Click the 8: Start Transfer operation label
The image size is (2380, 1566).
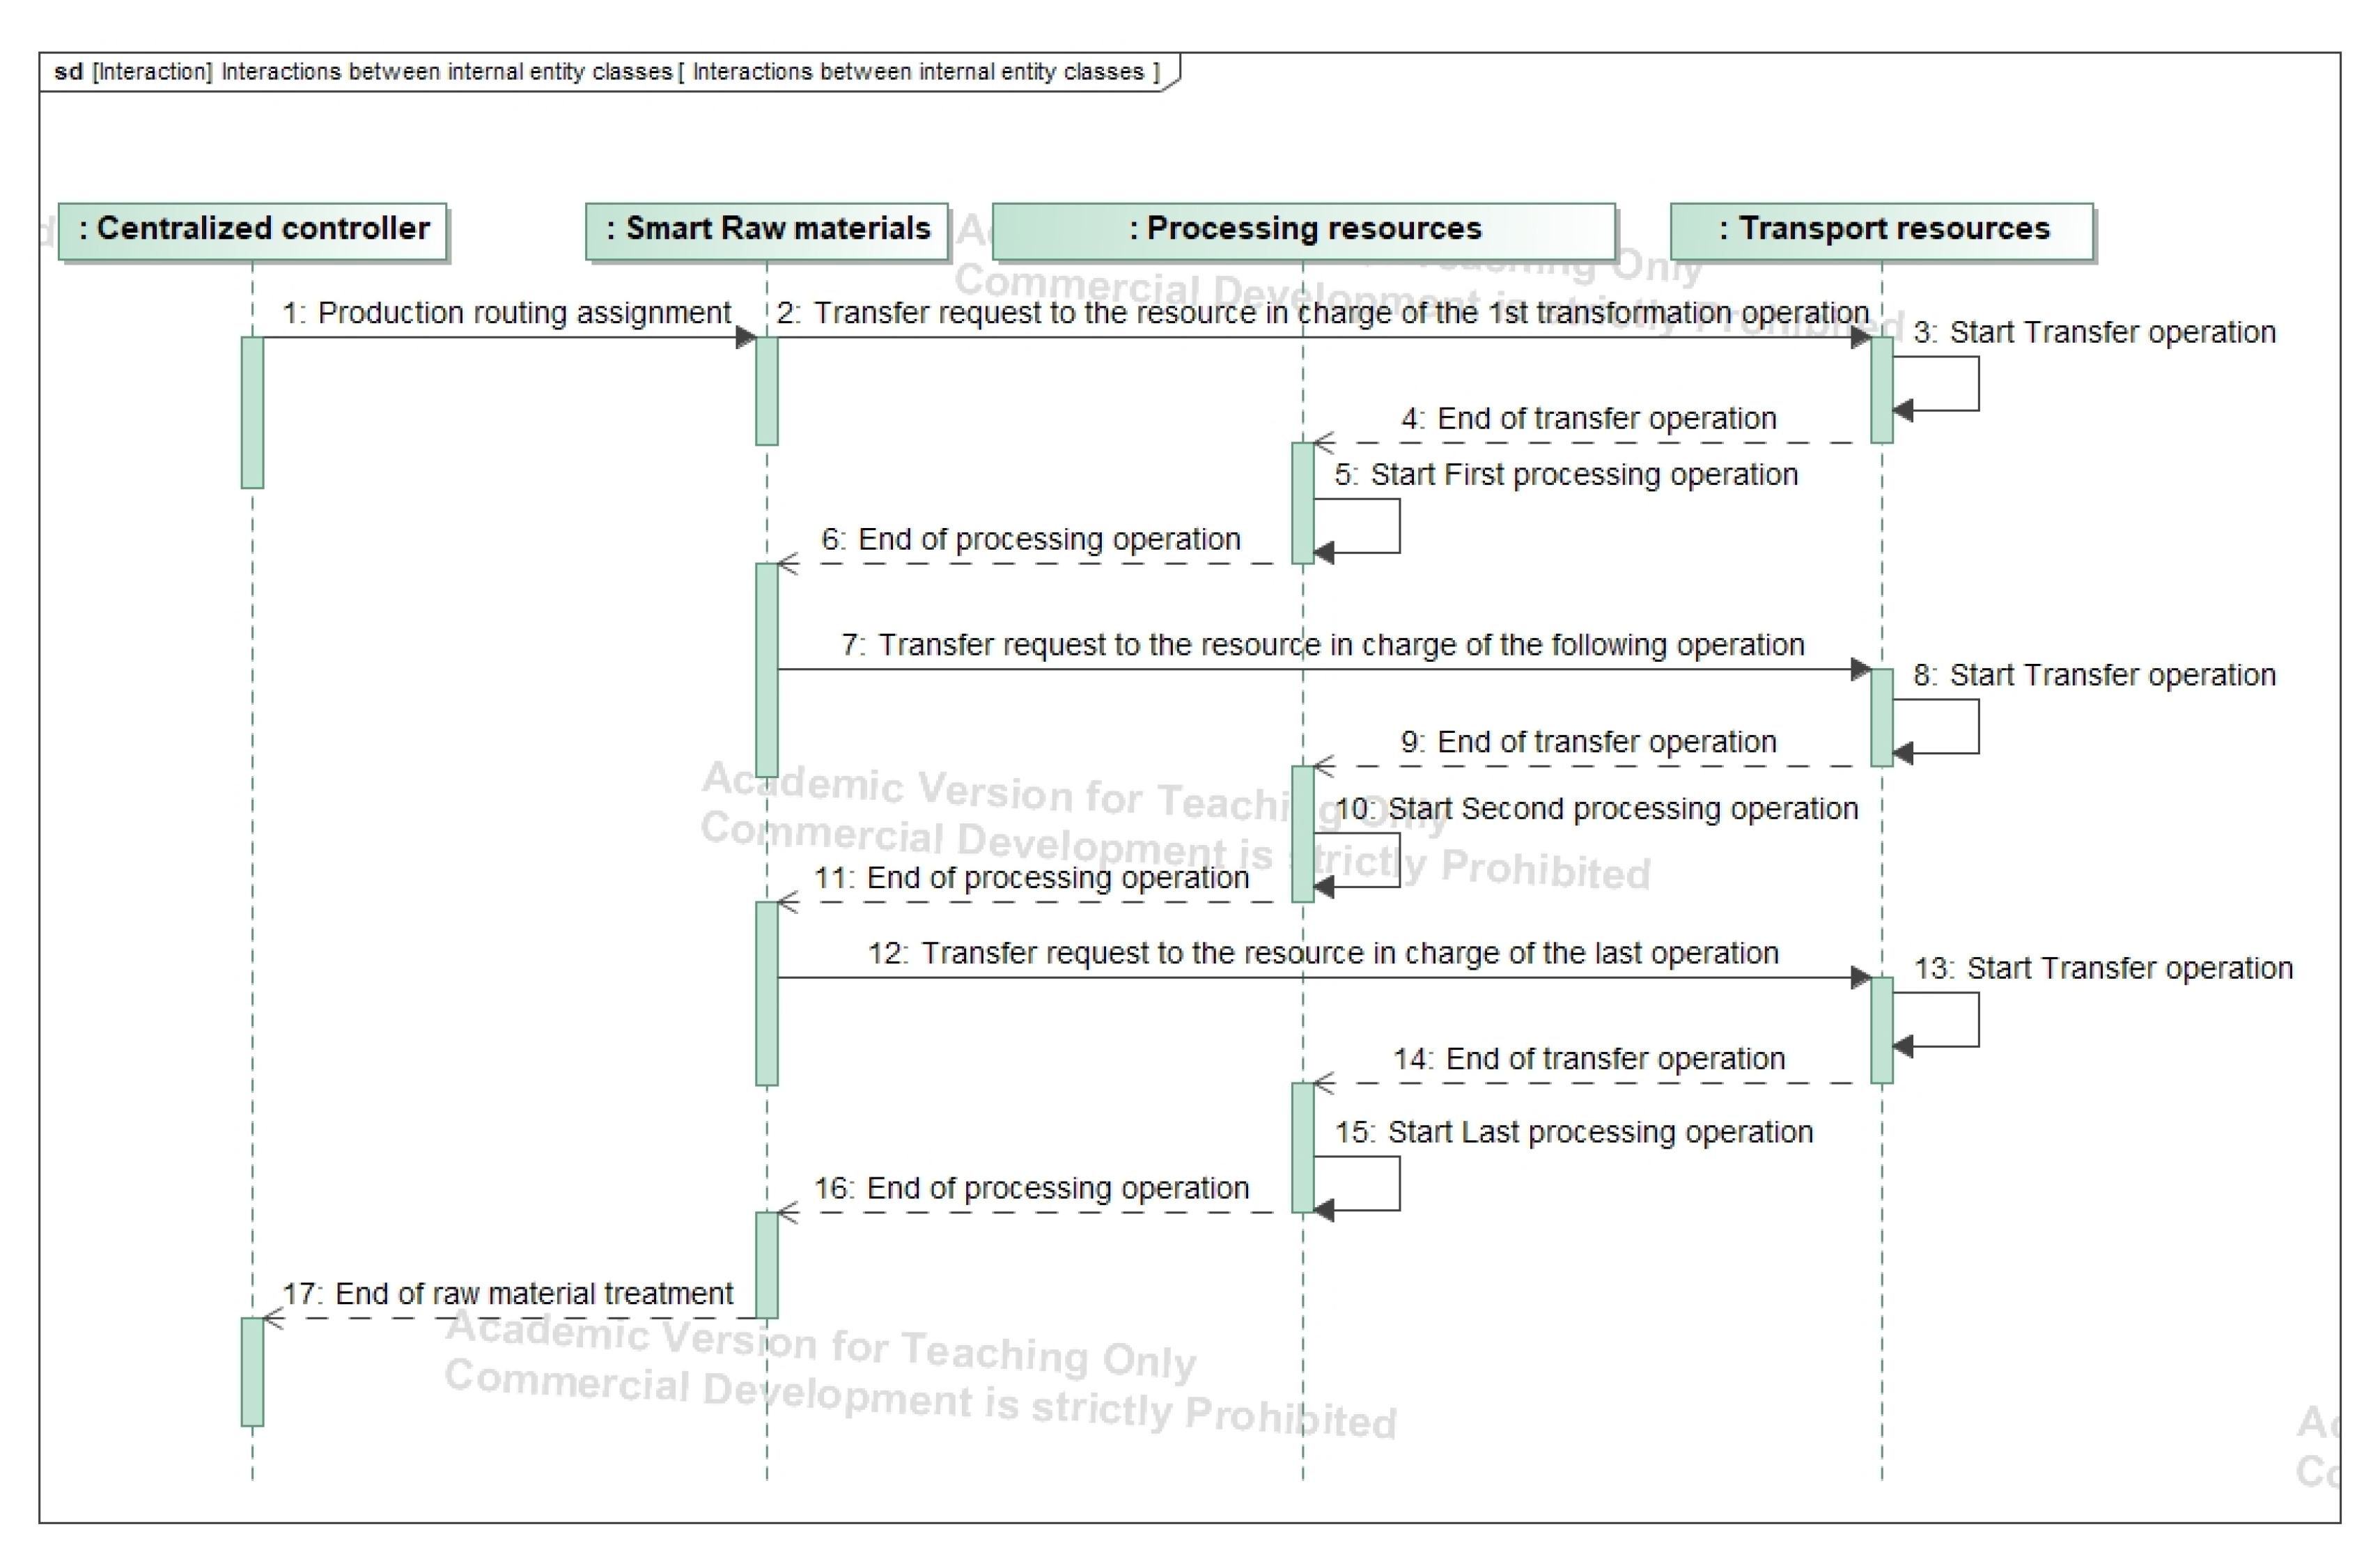pos(2094,676)
